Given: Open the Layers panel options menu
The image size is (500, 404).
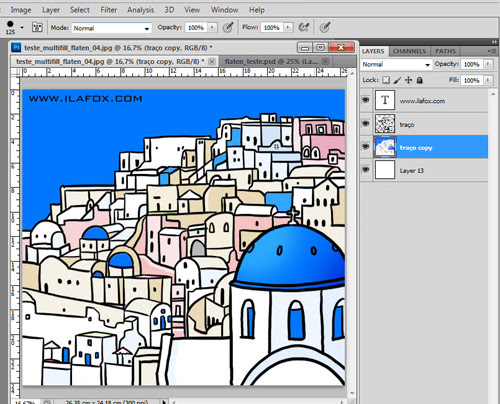Looking at the screenshot, I should click(492, 51).
